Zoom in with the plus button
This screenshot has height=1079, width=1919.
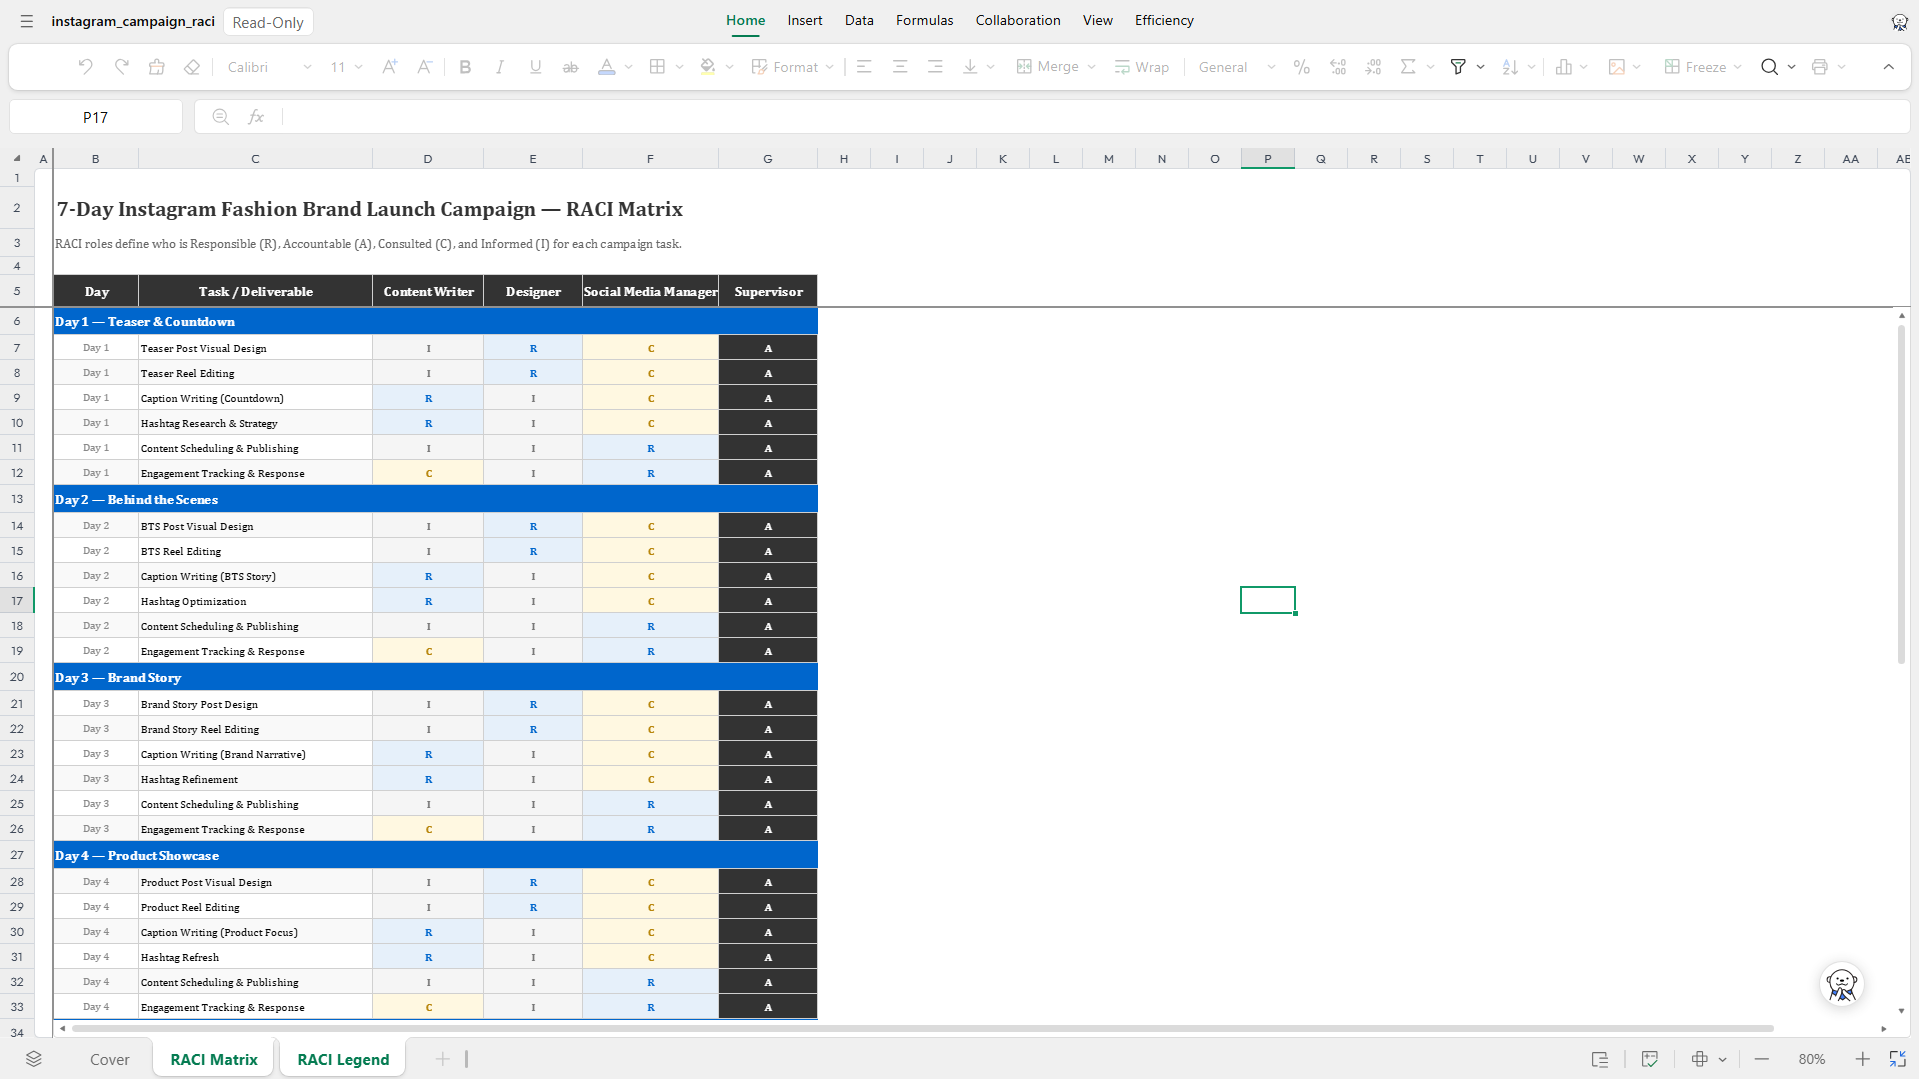coord(1862,1059)
